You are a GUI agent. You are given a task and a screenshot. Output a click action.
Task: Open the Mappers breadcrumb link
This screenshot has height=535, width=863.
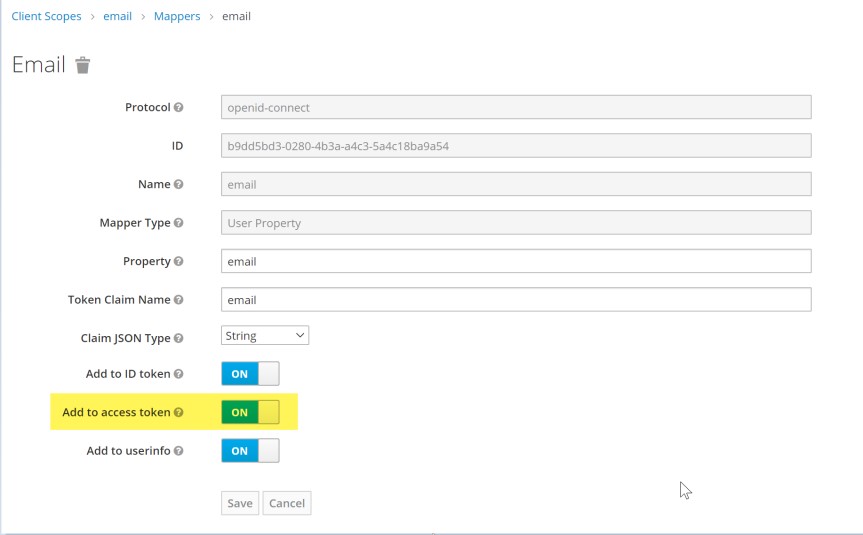[x=177, y=17]
